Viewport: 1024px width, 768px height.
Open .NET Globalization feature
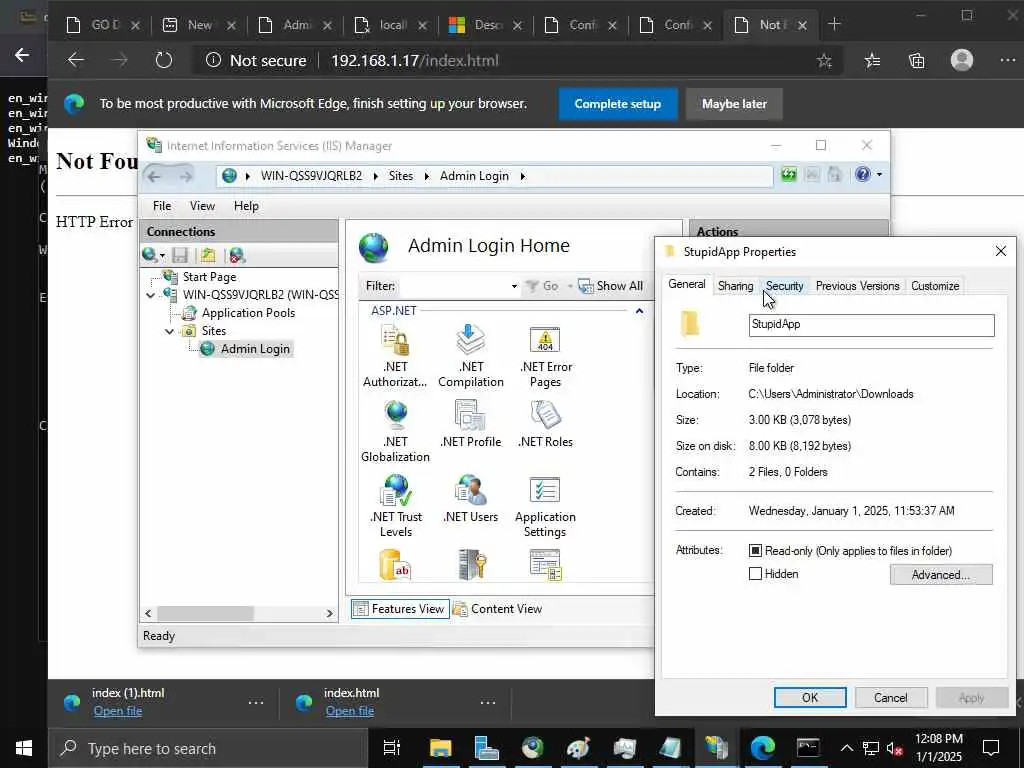coord(395,431)
